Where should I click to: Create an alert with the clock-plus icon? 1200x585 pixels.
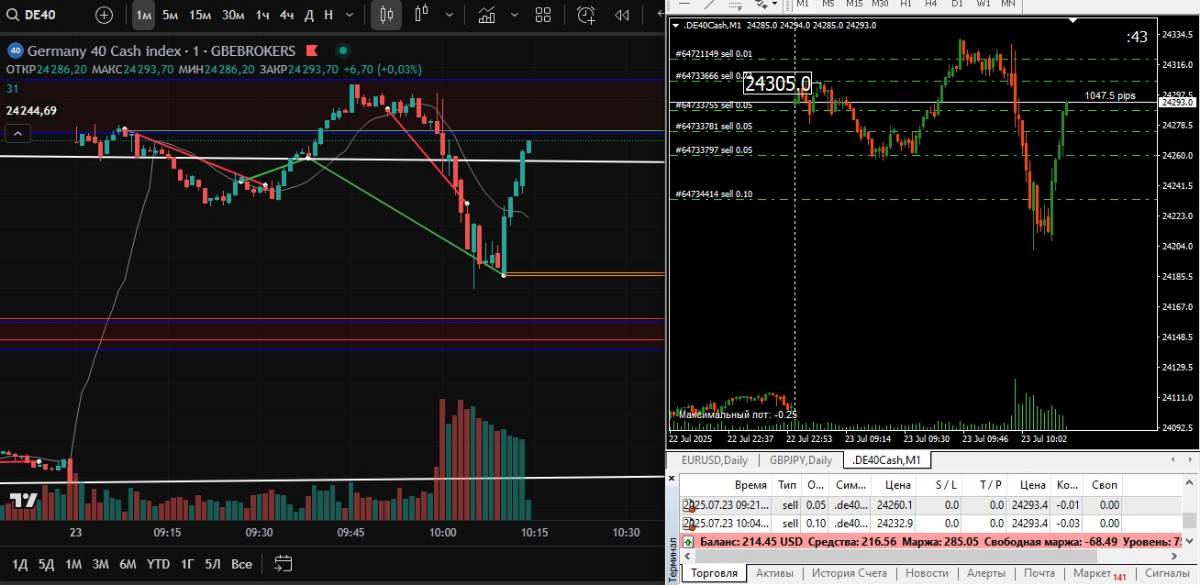586,15
